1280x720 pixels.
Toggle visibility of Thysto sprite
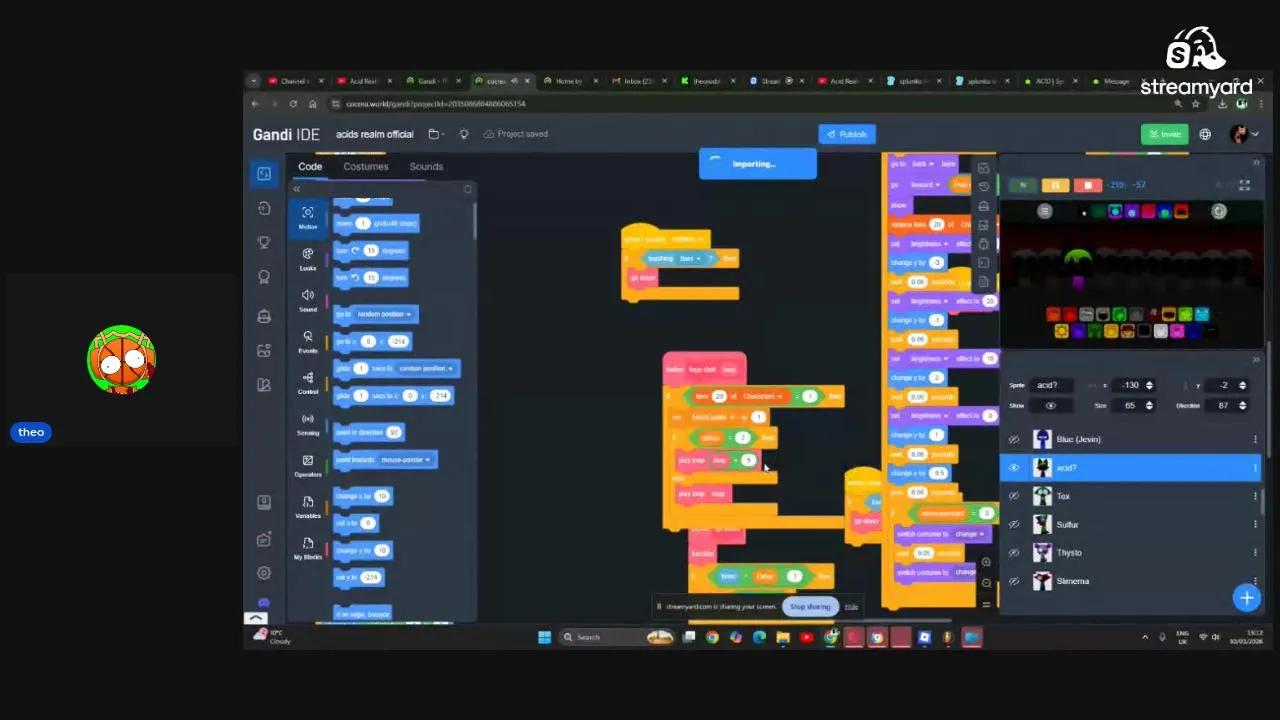(1014, 553)
